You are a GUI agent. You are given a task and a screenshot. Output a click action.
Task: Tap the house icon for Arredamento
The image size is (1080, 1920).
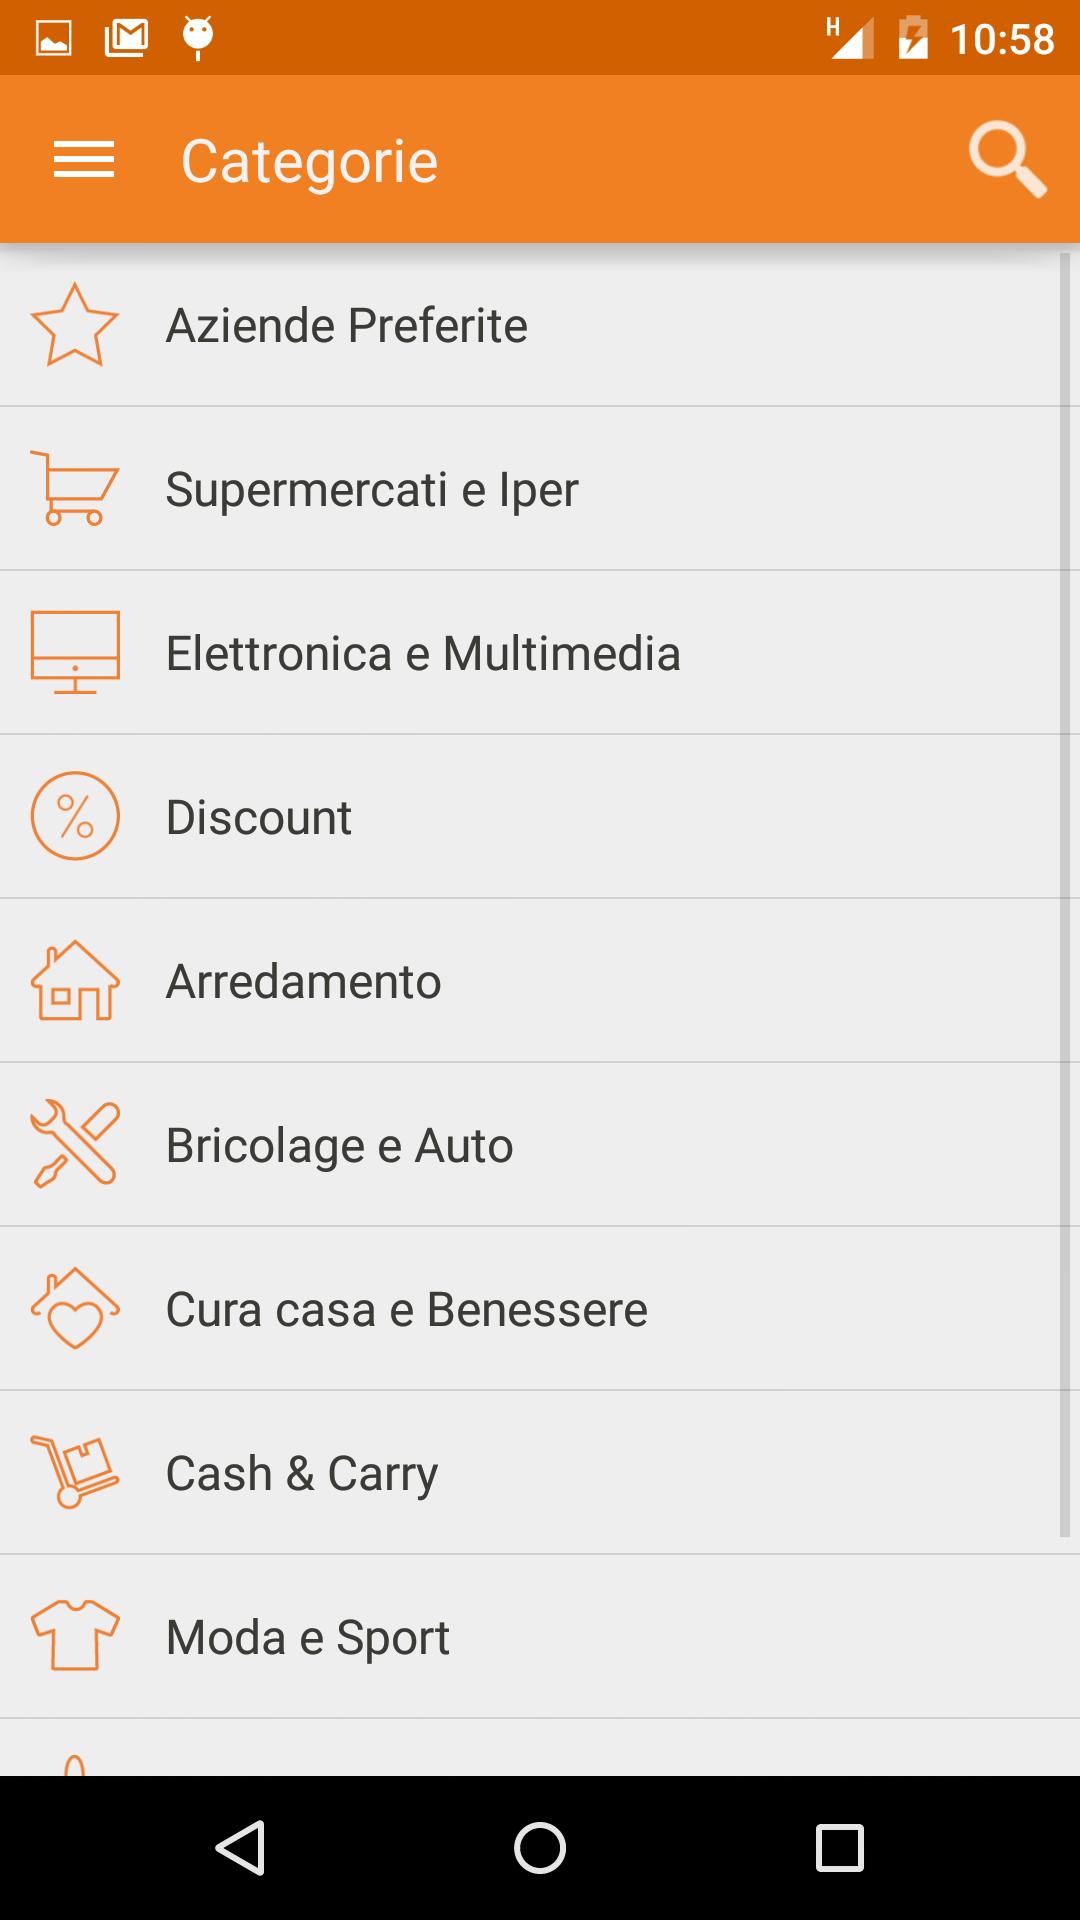click(x=75, y=981)
